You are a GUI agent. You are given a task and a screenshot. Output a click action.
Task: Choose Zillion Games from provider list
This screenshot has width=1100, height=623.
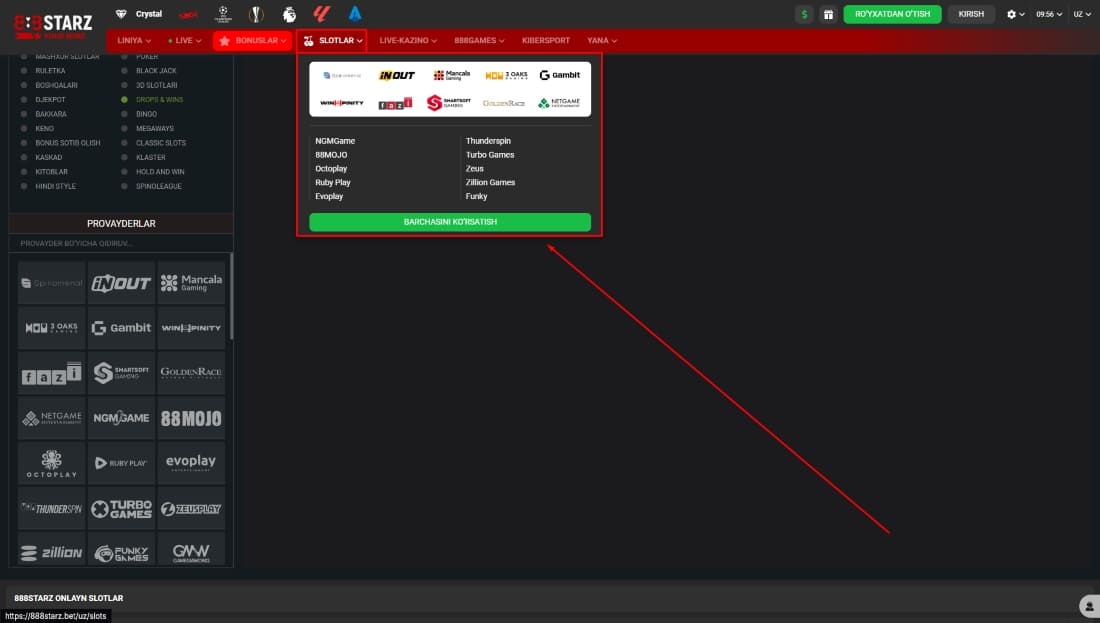tap(490, 182)
